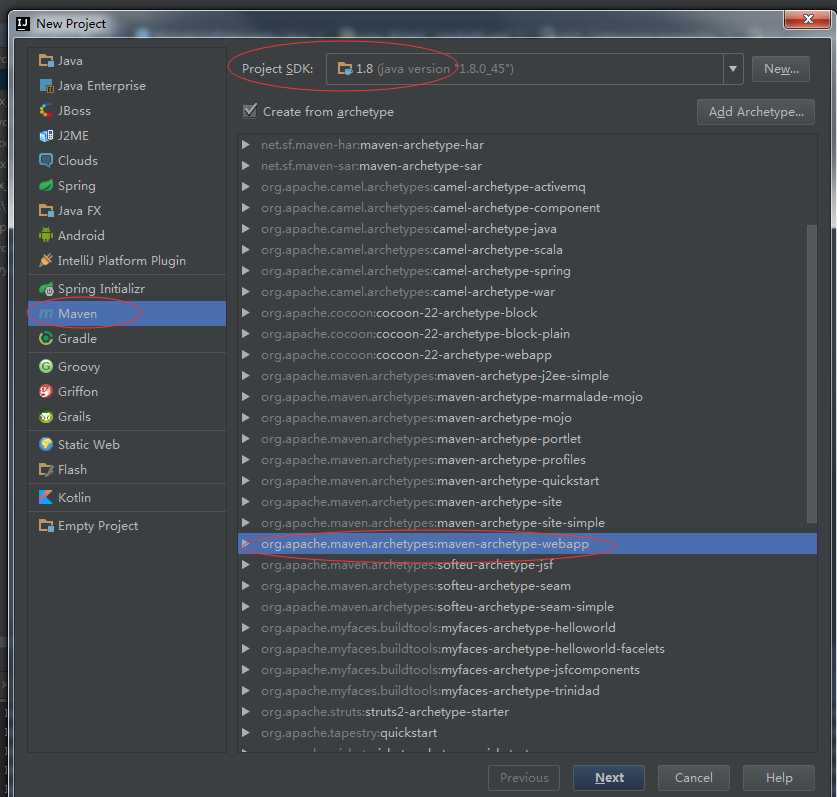Image resolution: width=837 pixels, height=797 pixels.
Task: Pick the Empty Project icon
Action: (x=46, y=526)
